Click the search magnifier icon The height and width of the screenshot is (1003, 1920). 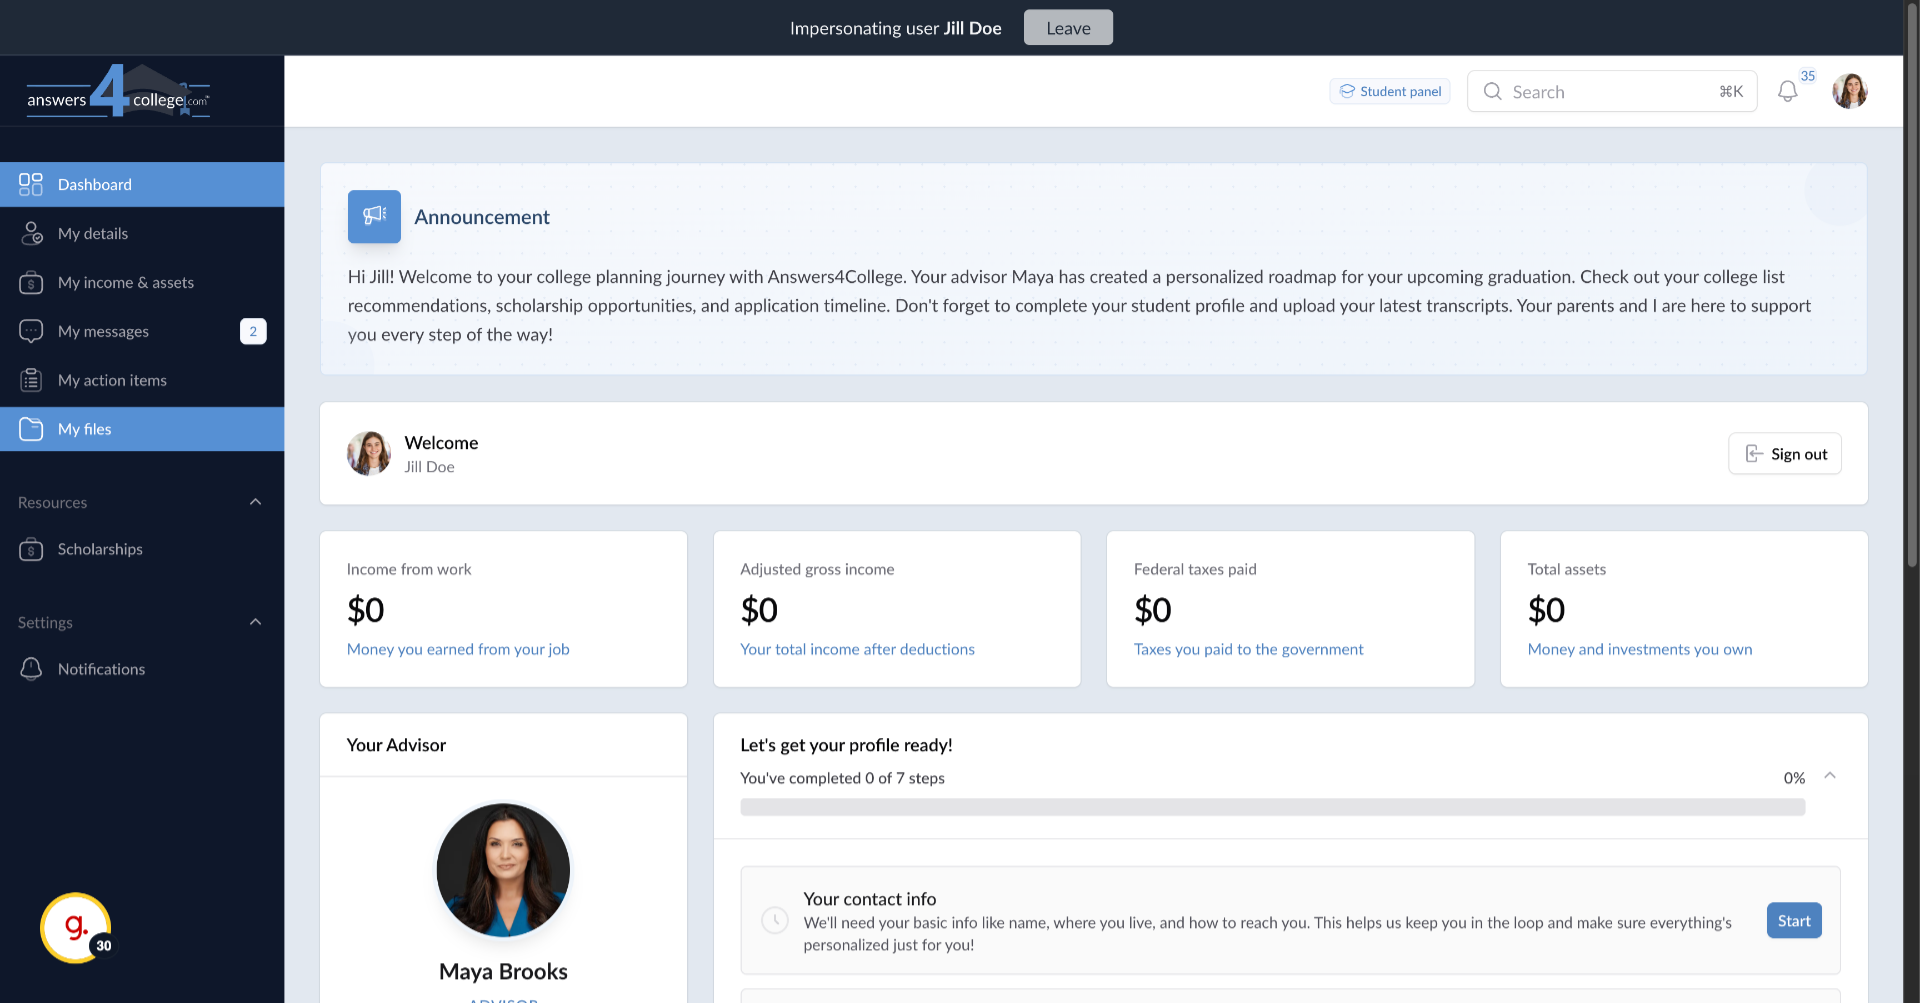(1493, 92)
